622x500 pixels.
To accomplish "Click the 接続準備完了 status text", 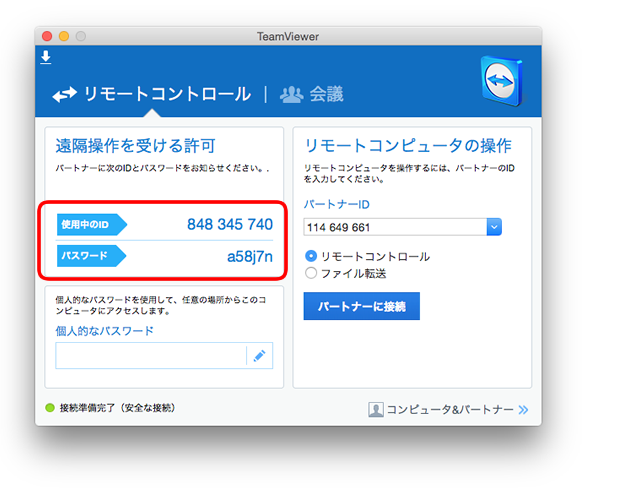I will [x=117, y=408].
